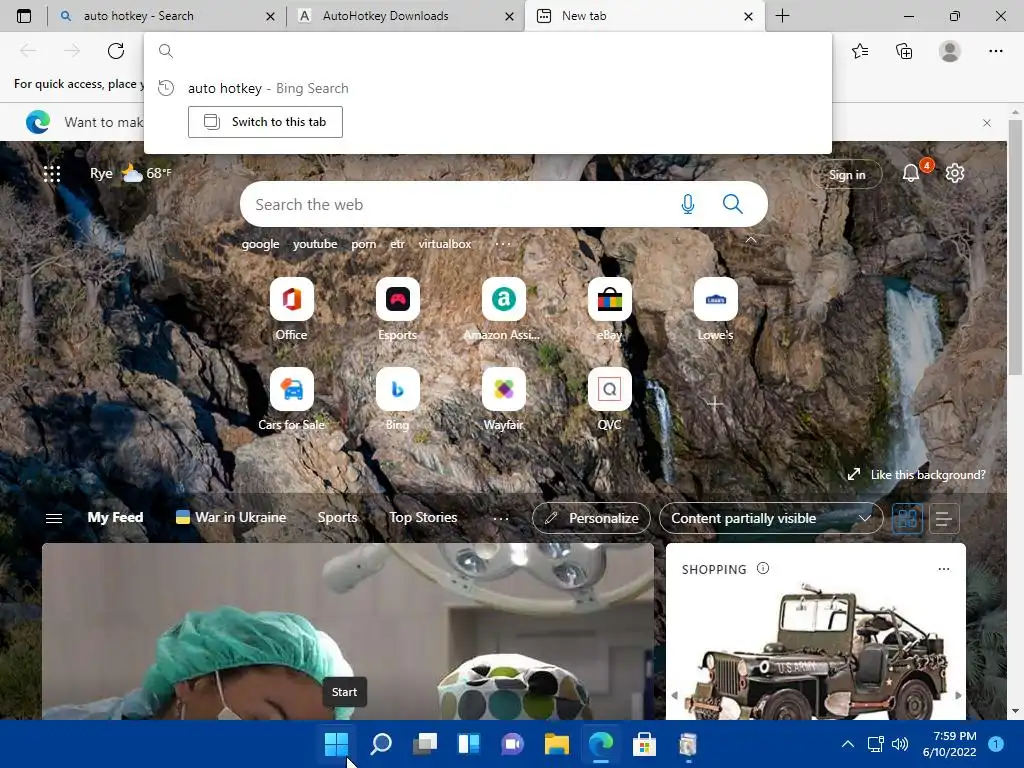
Task: Open Microsoft Store from taskbar
Action: (644, 744)
